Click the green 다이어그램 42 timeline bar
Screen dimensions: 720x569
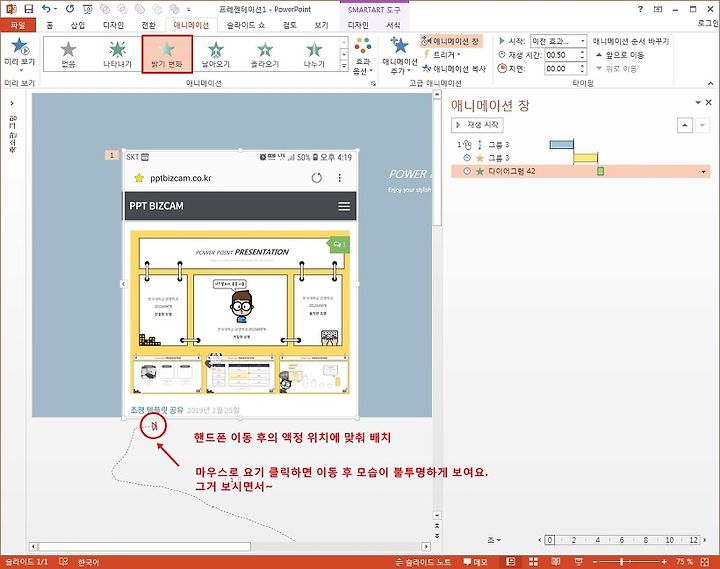pyautogui.click(x=600, y=171)
